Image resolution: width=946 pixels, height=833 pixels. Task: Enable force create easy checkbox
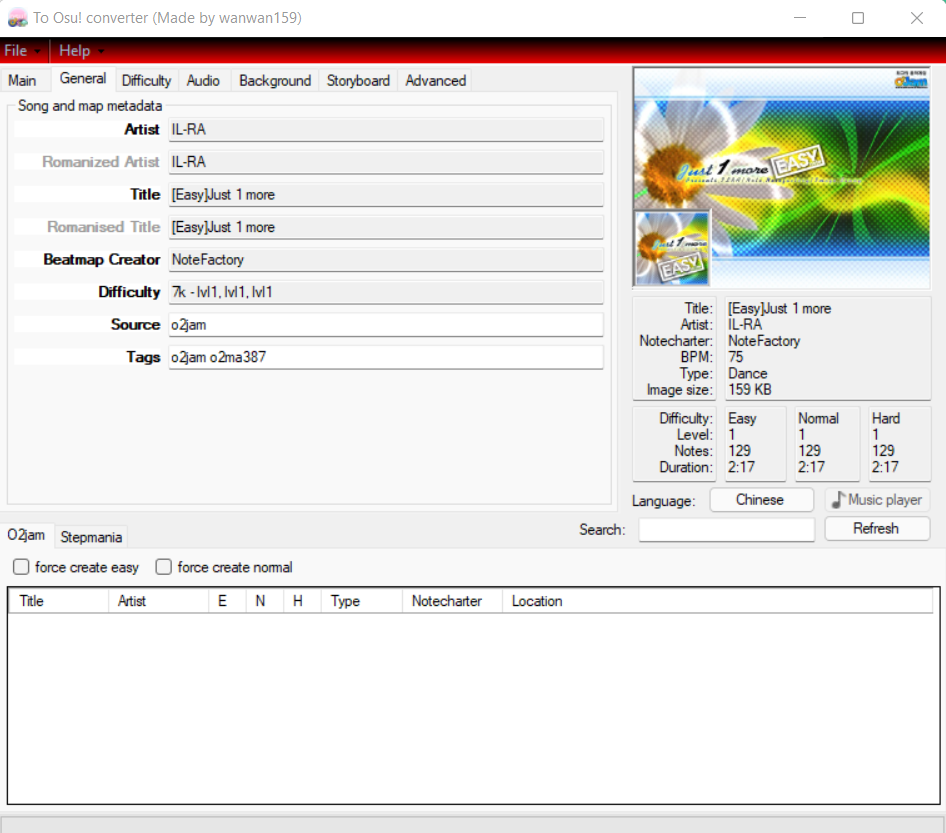pyautogui.click(x=21, y=567)
